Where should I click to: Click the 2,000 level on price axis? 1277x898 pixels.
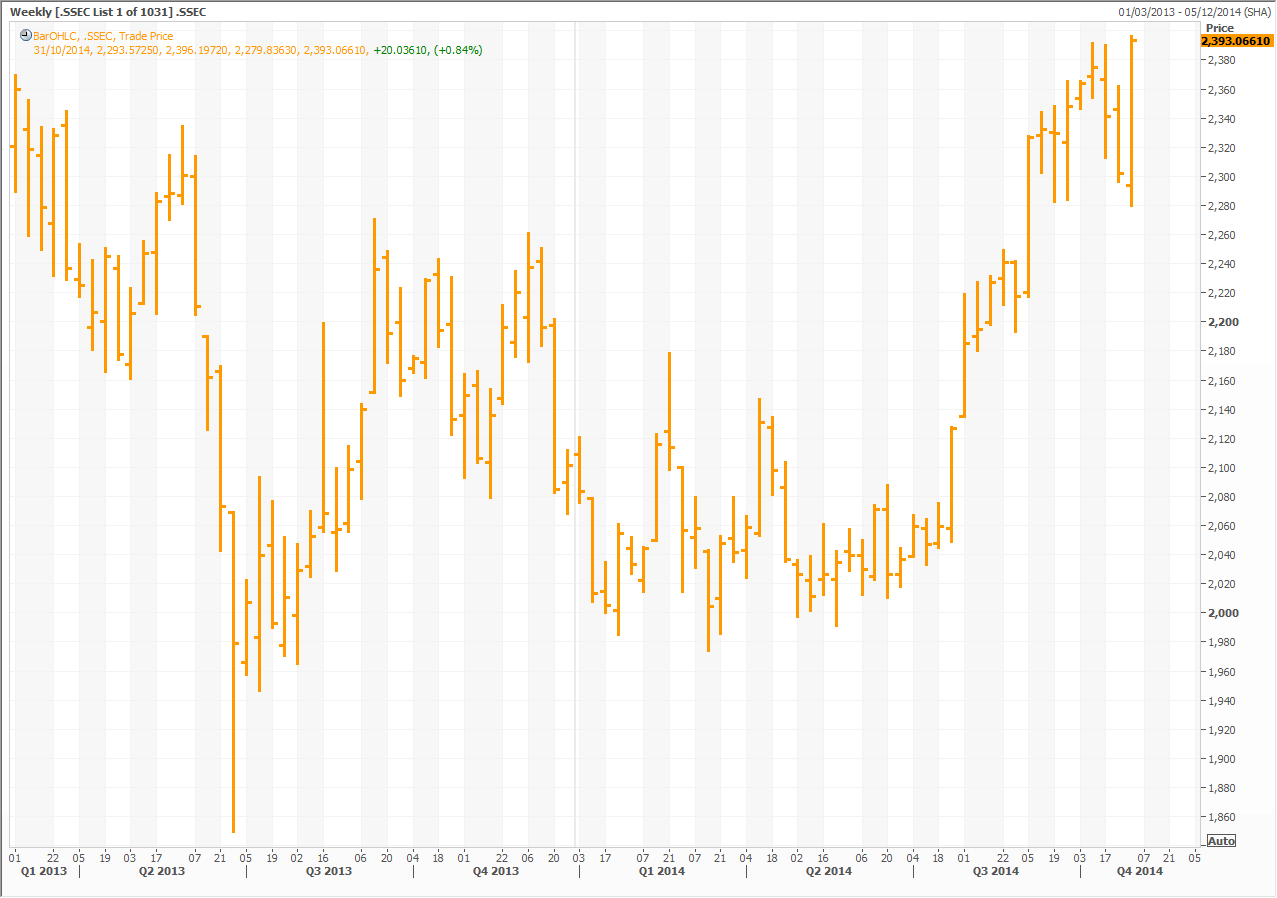coord(1222,613)
